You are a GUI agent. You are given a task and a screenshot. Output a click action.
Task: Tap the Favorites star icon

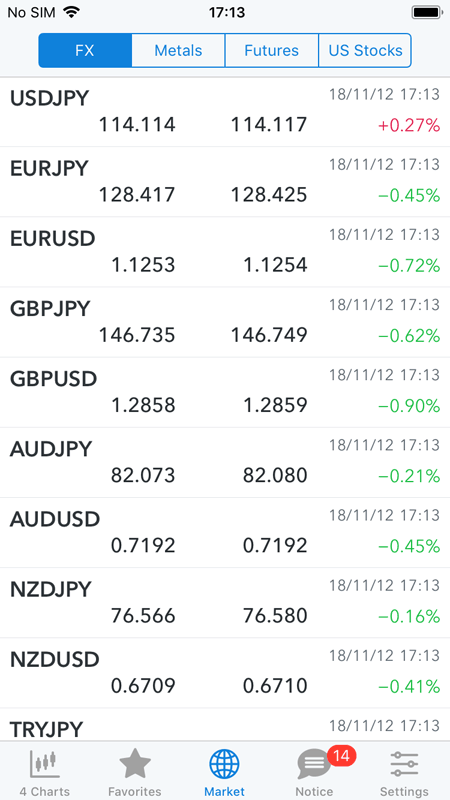135,764
